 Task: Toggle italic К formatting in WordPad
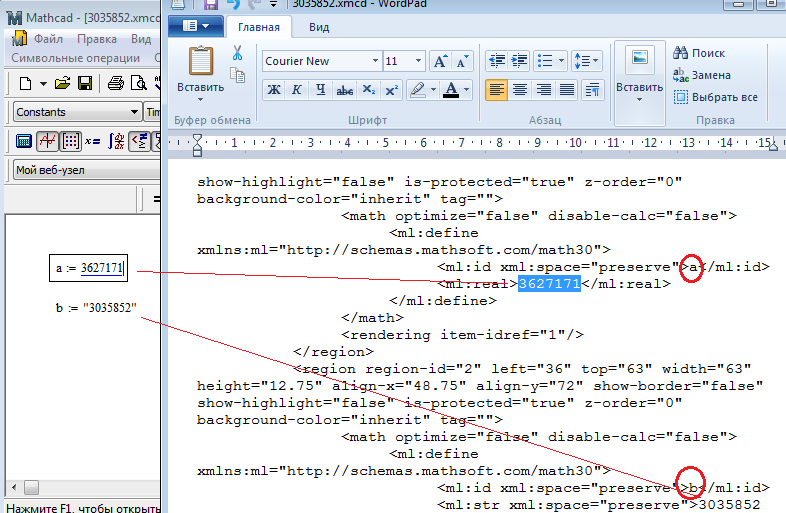297,90
